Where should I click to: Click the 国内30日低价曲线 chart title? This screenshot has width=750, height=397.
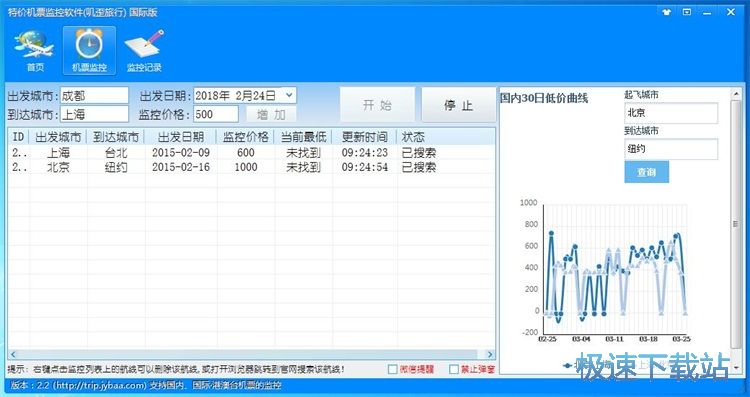tap(544, 99)
